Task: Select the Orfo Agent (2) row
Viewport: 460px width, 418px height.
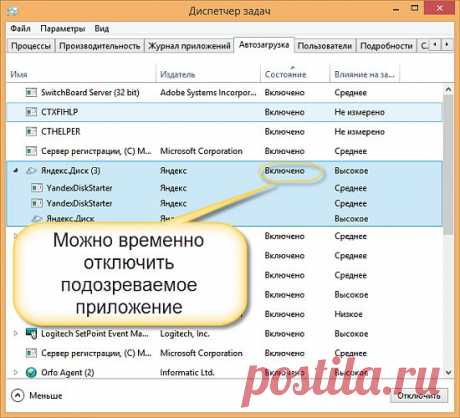Action: click(225, 373)
